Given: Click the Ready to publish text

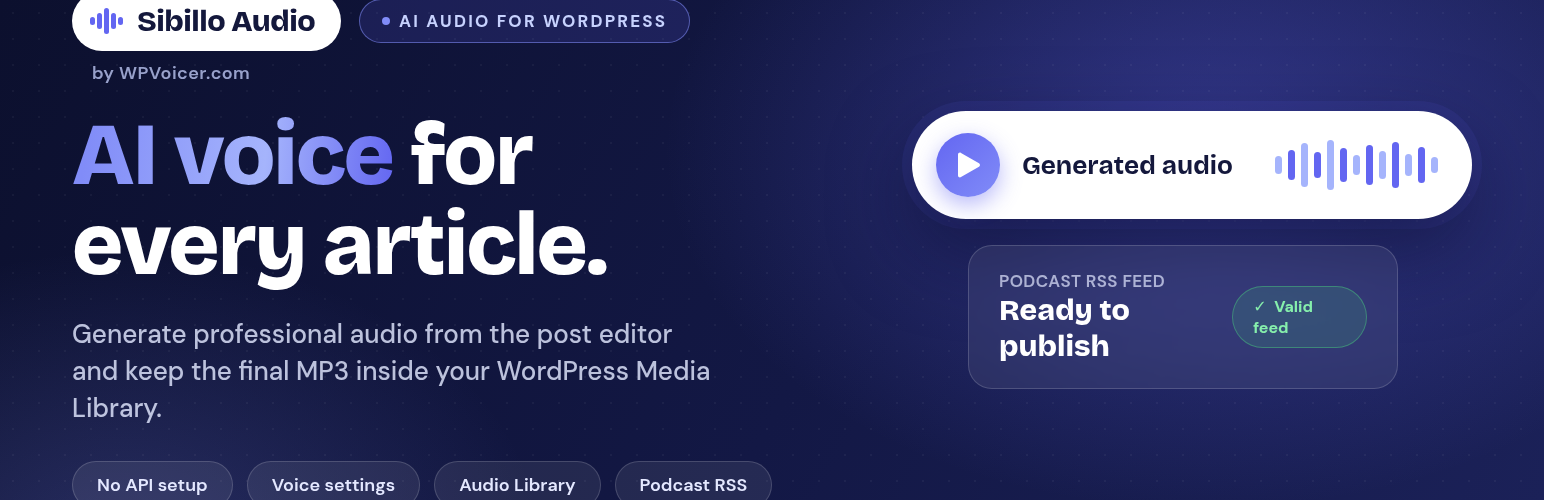Looking at the screenshot, I should [1064, 328].
